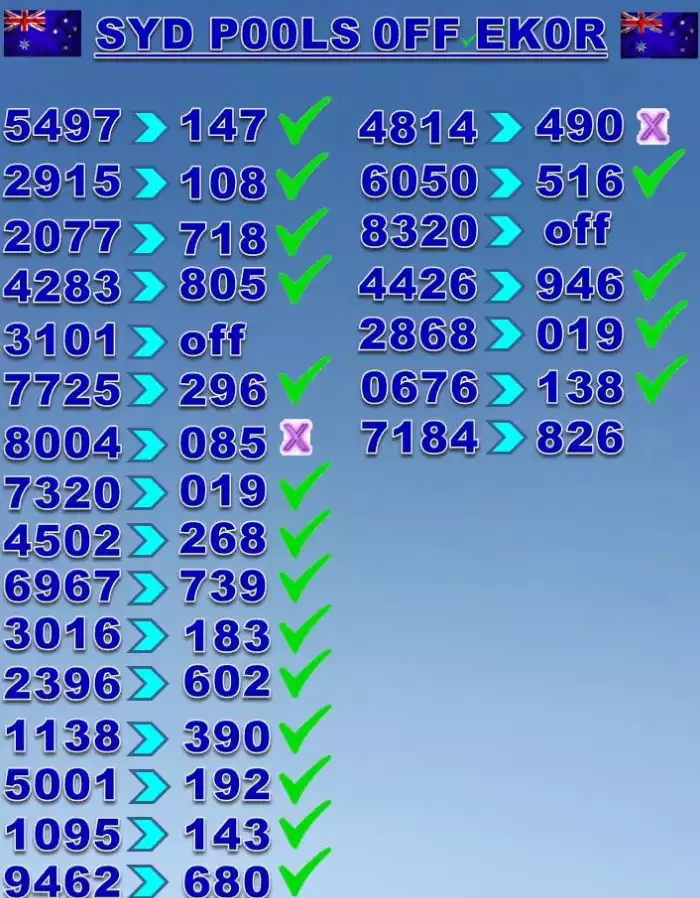The height and width of the screenshot is (898, 700).
Task: Click the result 019 next to 7320
Action: (x=223, y=491)
